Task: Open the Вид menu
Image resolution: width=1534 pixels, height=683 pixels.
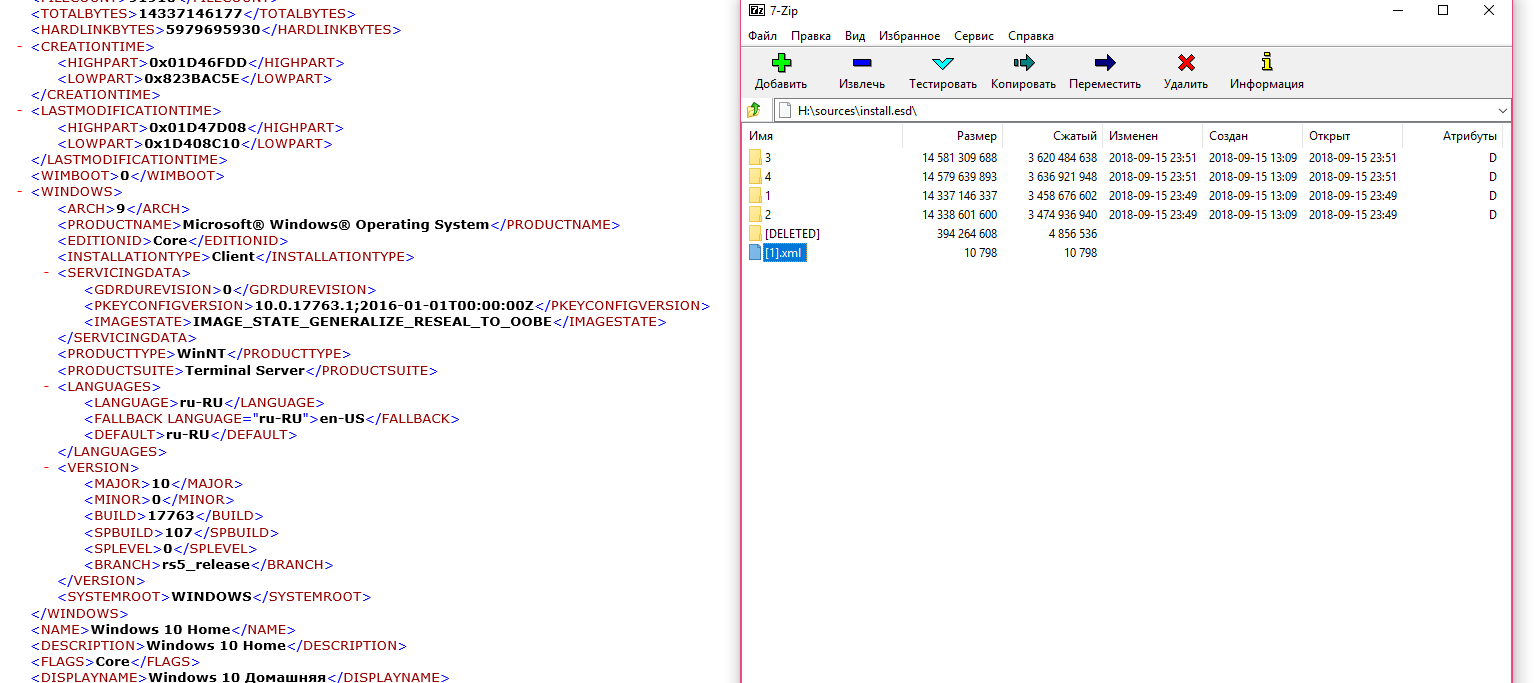Action: [855, 36]
